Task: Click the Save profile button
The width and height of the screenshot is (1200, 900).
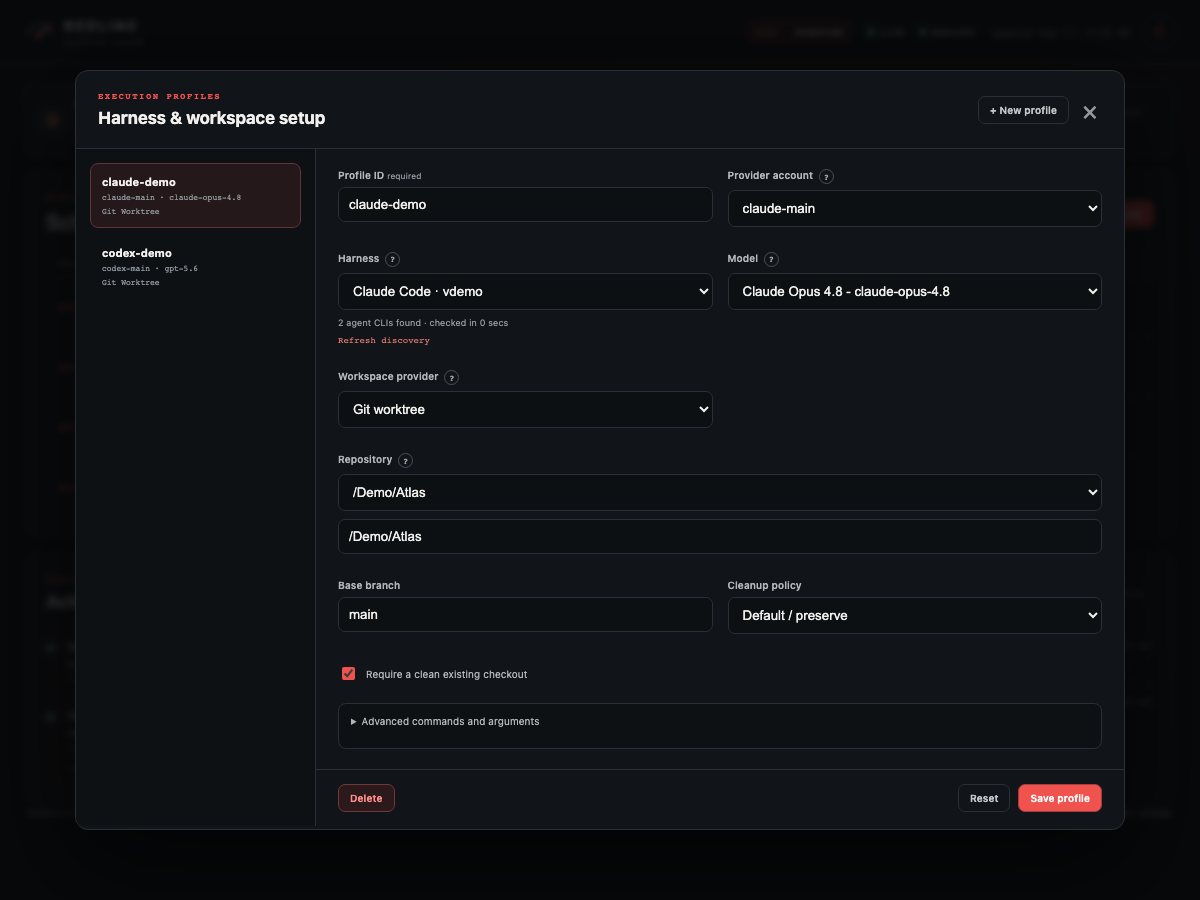Action: [1060, 798]
